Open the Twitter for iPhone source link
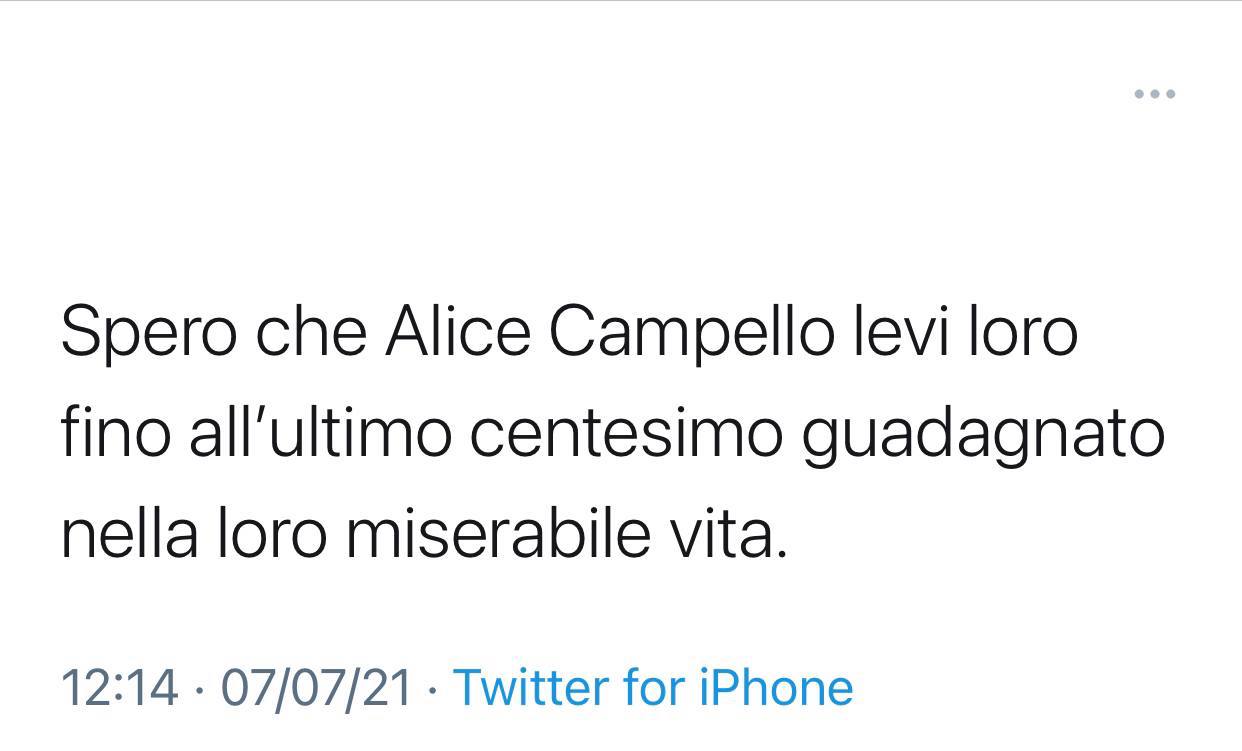 tap(653, 688)
